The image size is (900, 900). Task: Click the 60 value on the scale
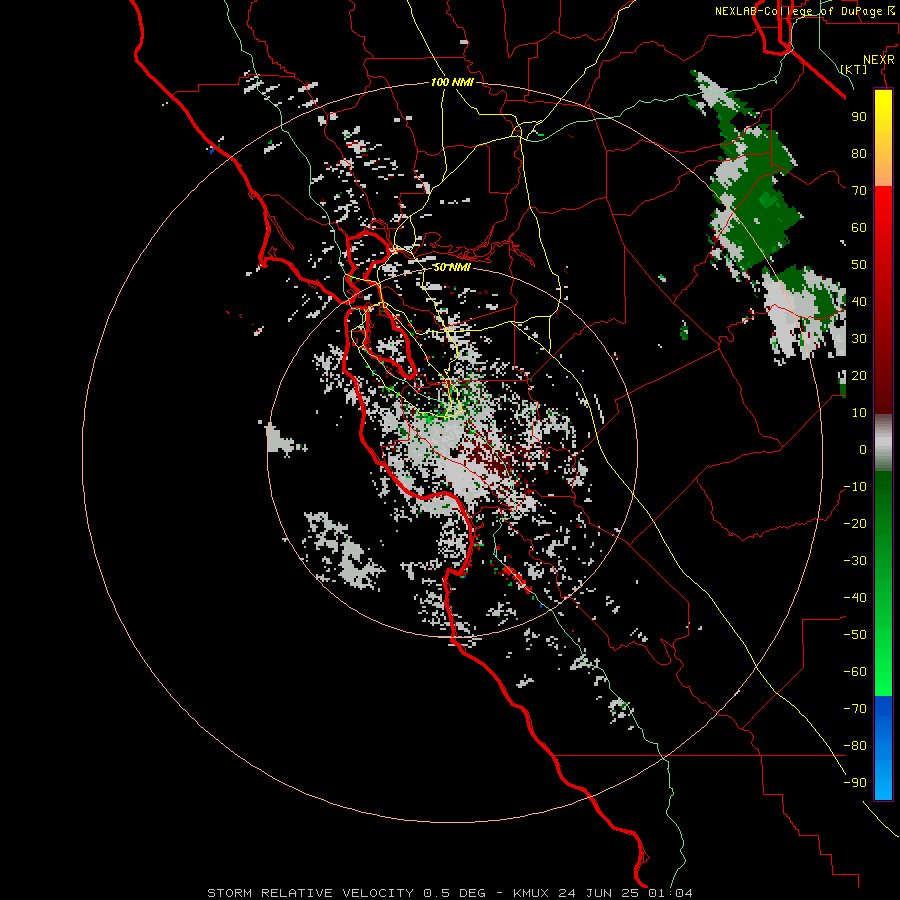click(859, 227)
